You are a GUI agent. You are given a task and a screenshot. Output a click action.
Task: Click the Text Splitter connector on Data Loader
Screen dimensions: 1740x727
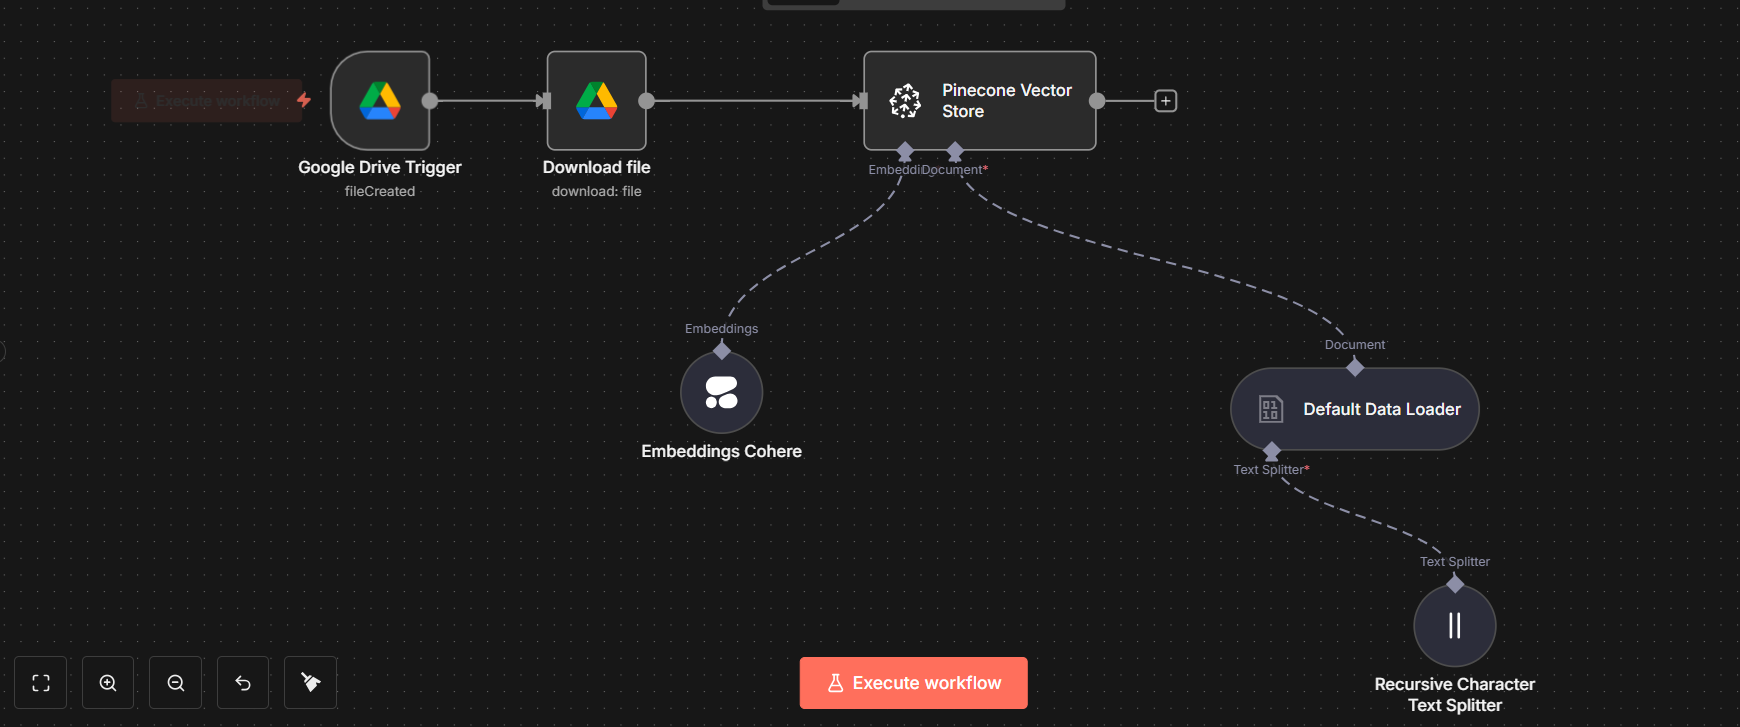click(1271, 451)
